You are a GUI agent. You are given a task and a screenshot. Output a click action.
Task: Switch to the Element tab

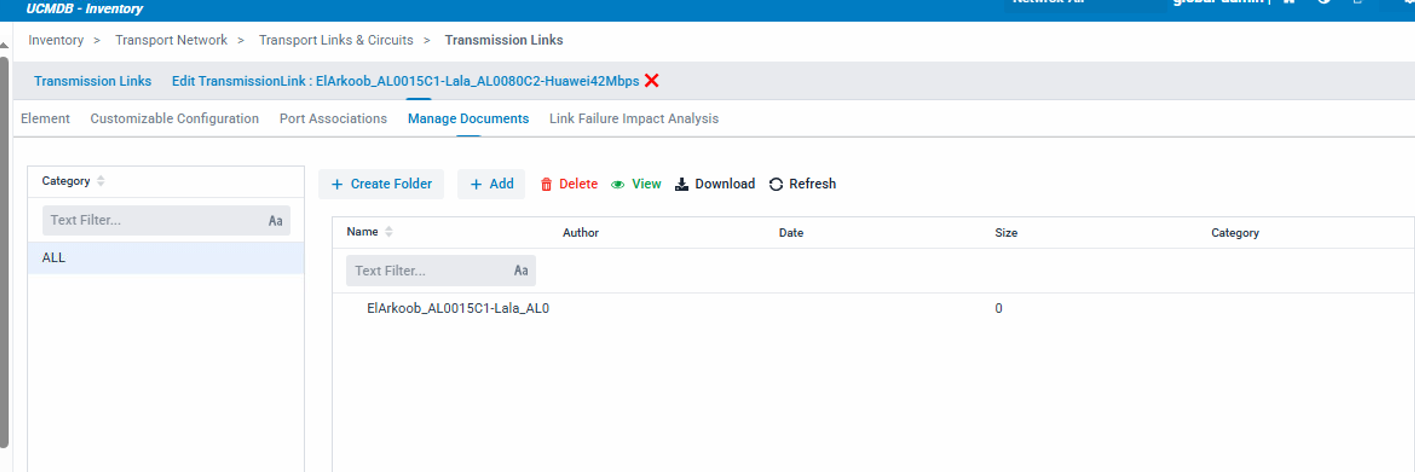tap(45, 118)
